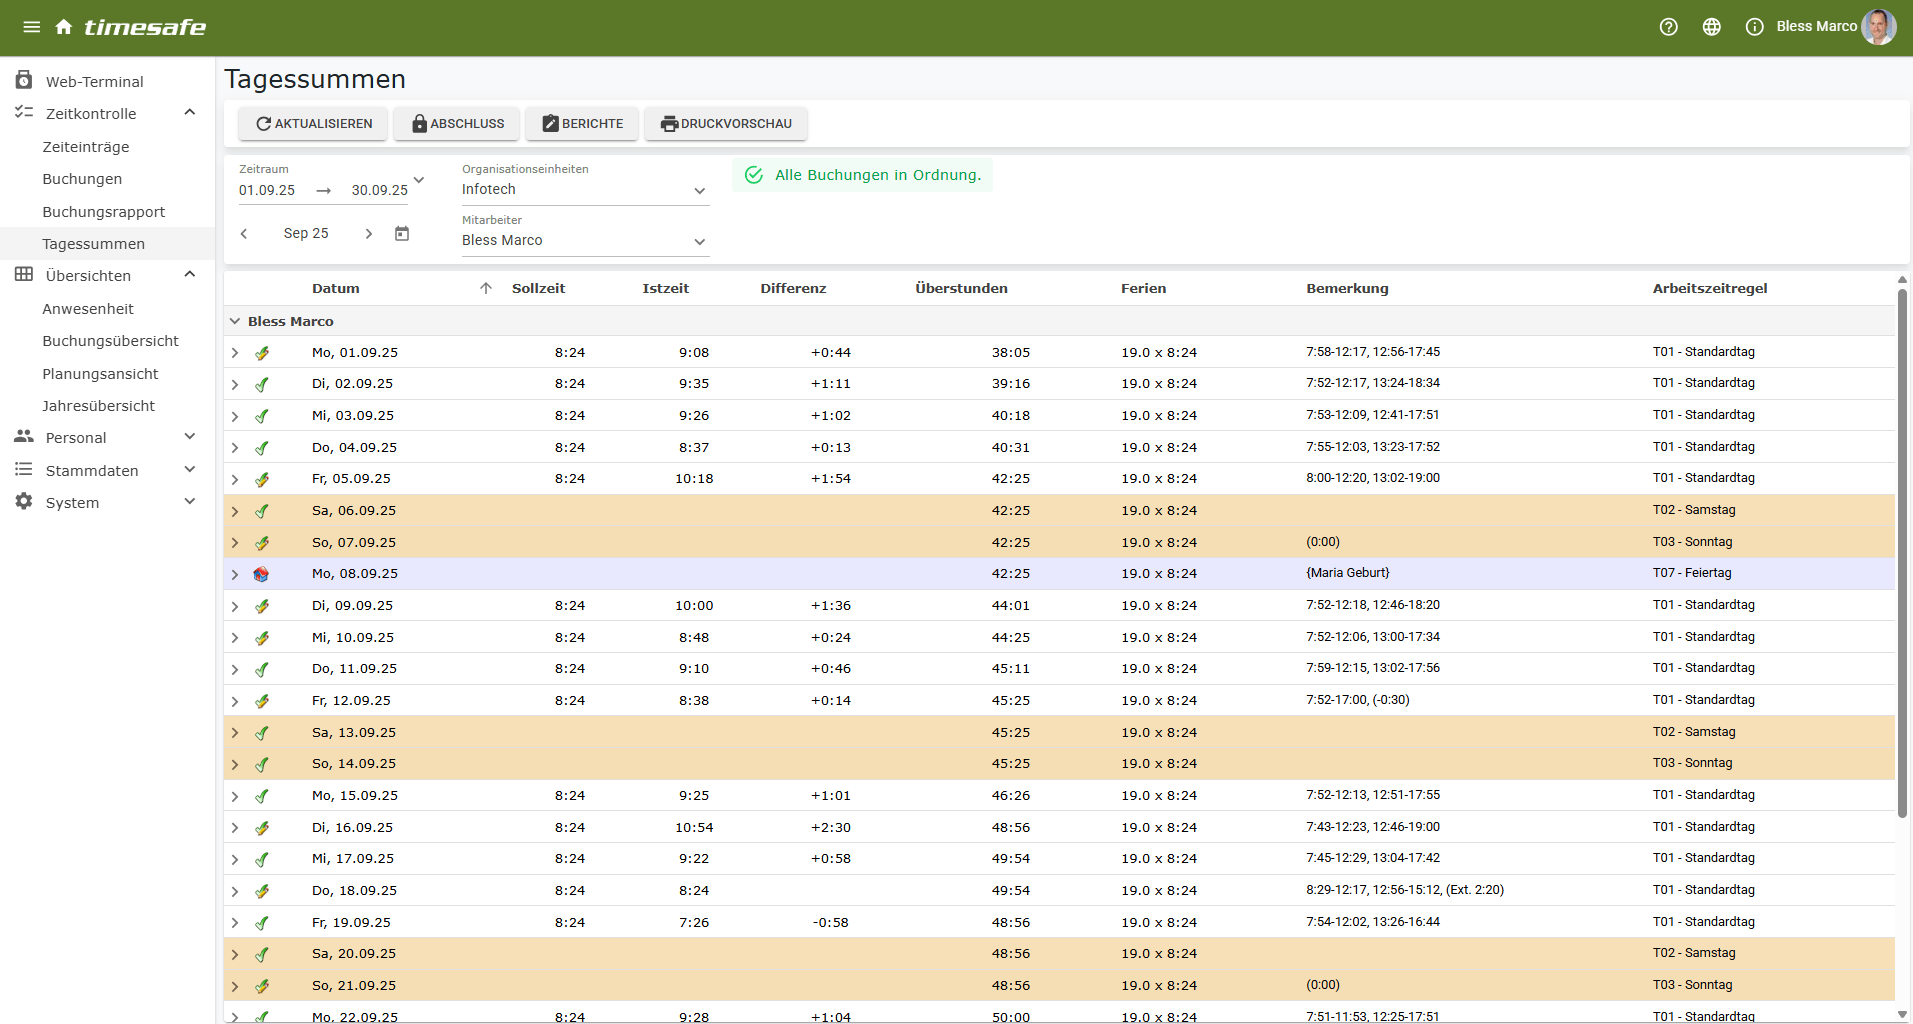Click the AKTUALISIEREN button

tap(314, 124)
